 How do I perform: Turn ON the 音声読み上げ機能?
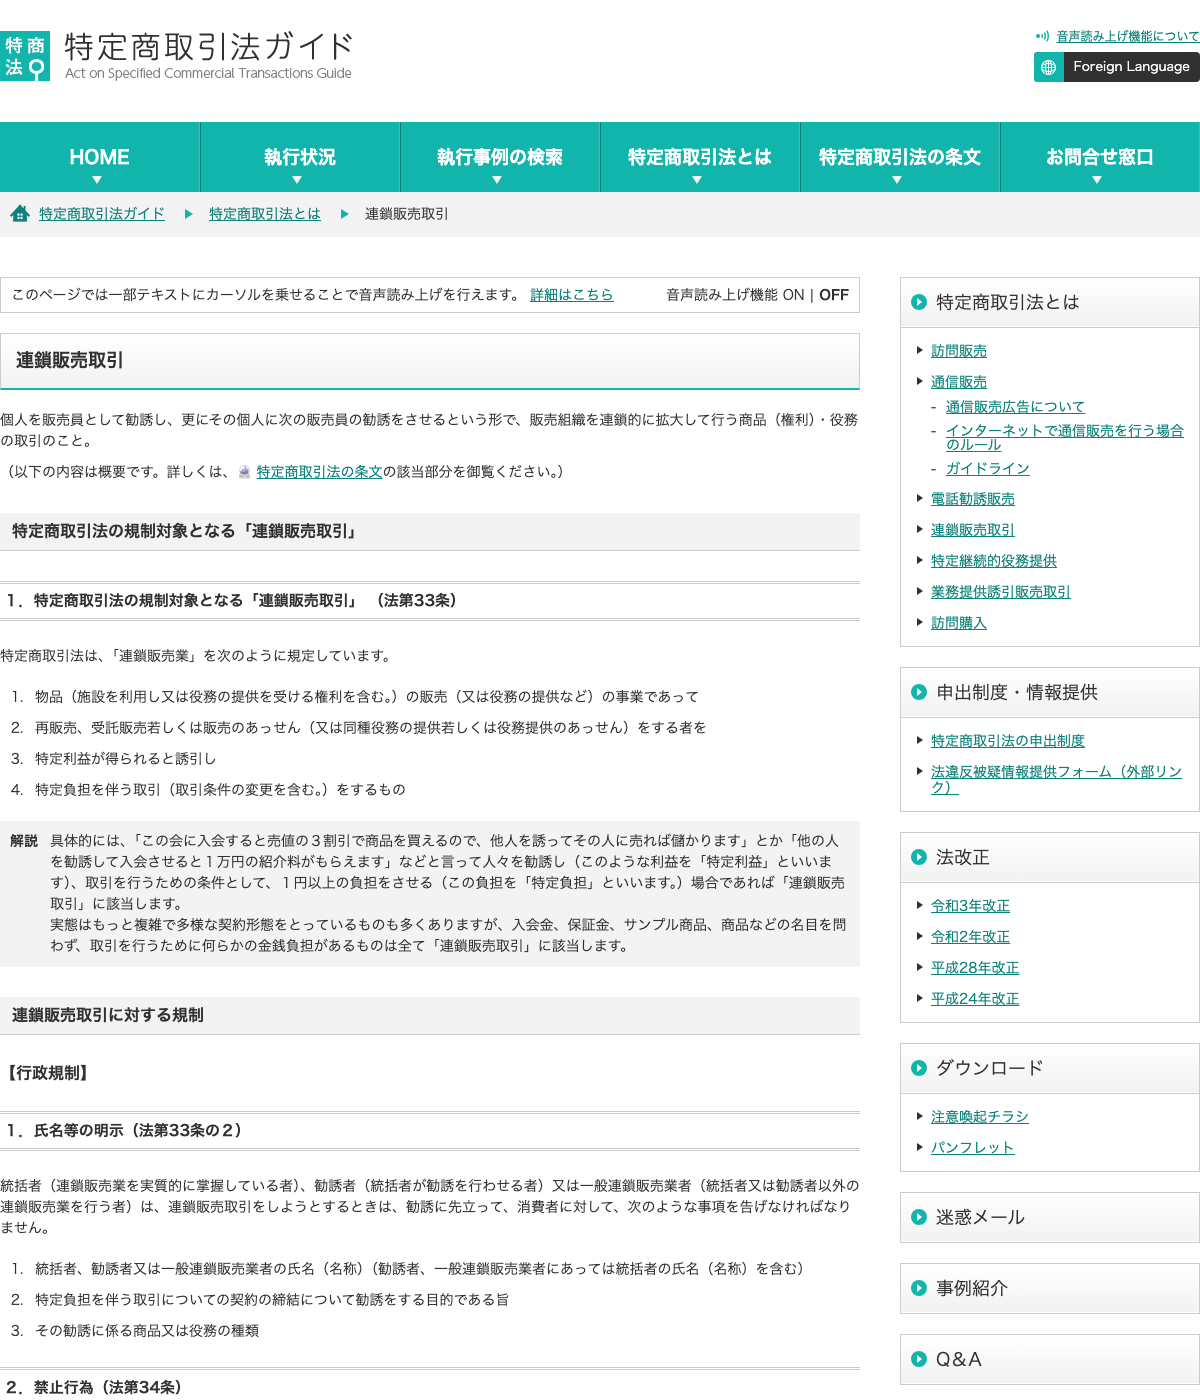pos(793,295)
